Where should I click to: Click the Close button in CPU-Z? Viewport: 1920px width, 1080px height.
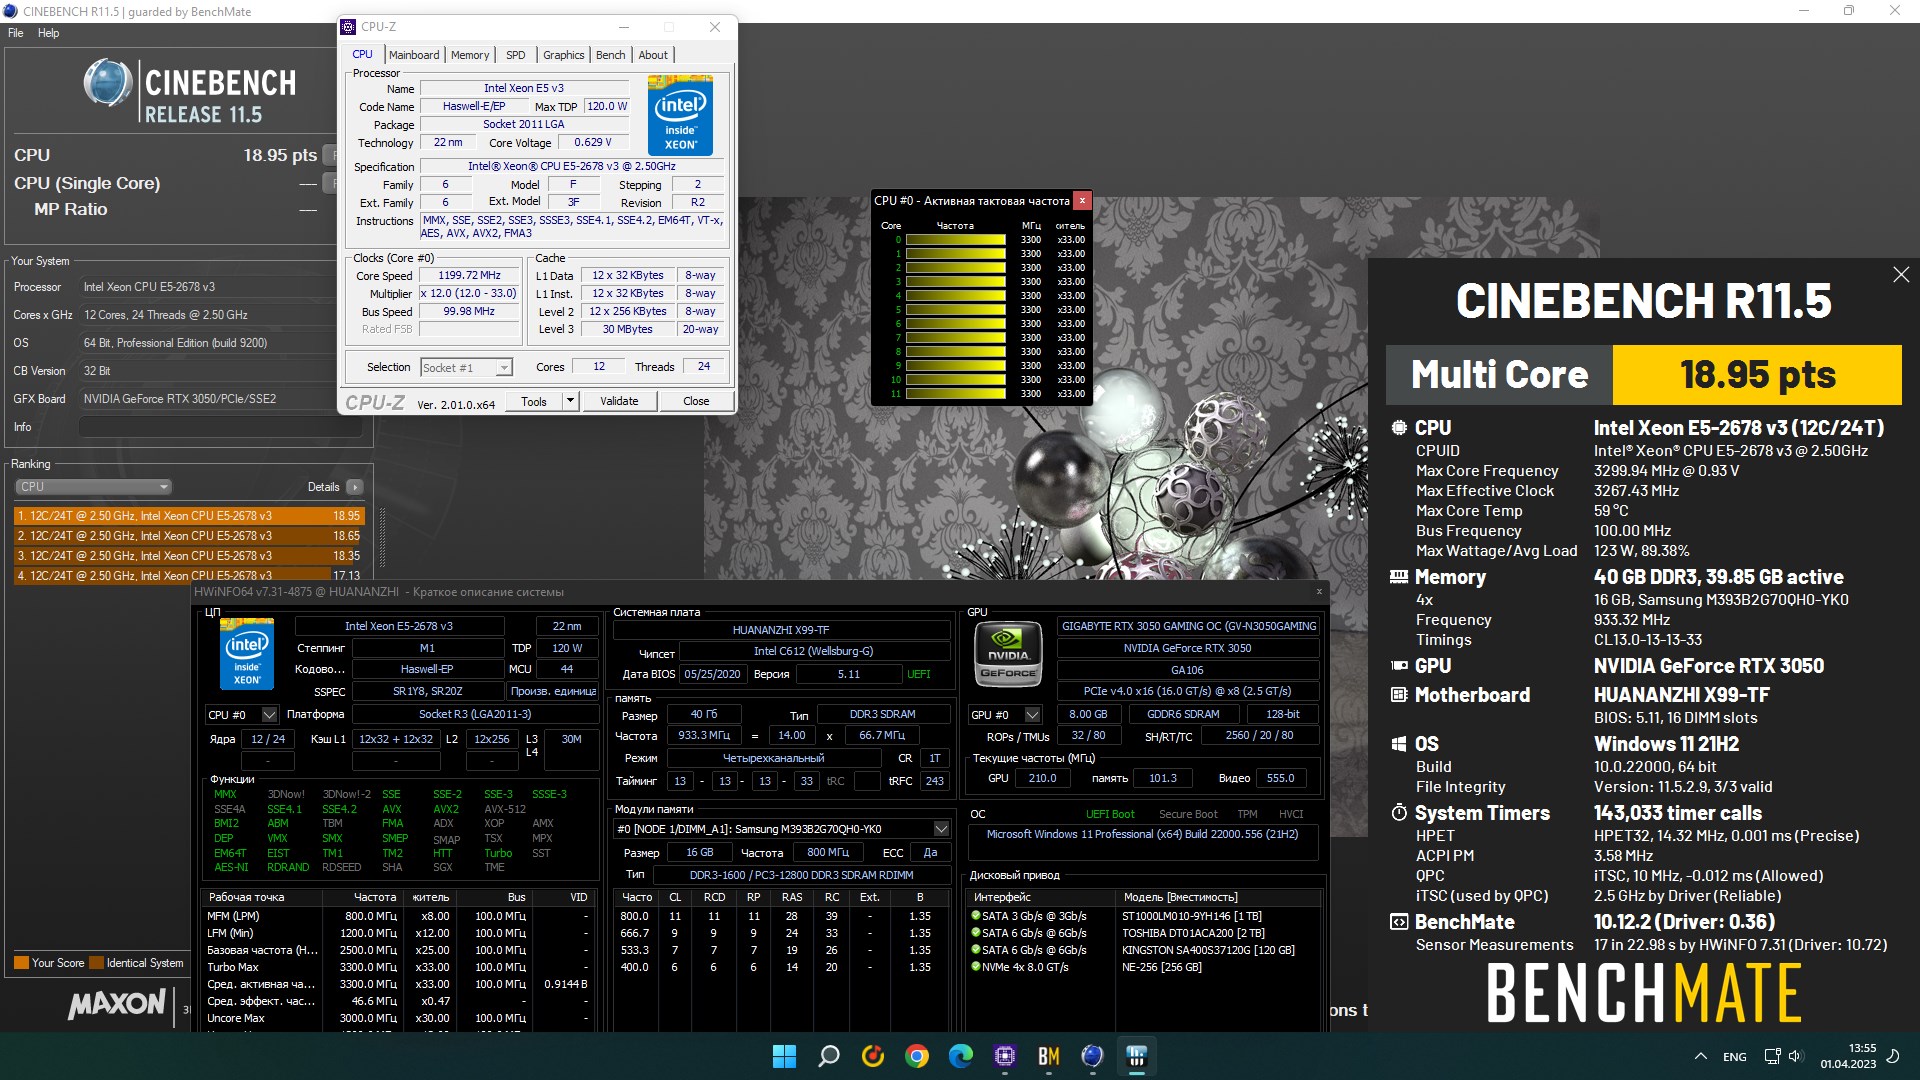click(696, 401)
